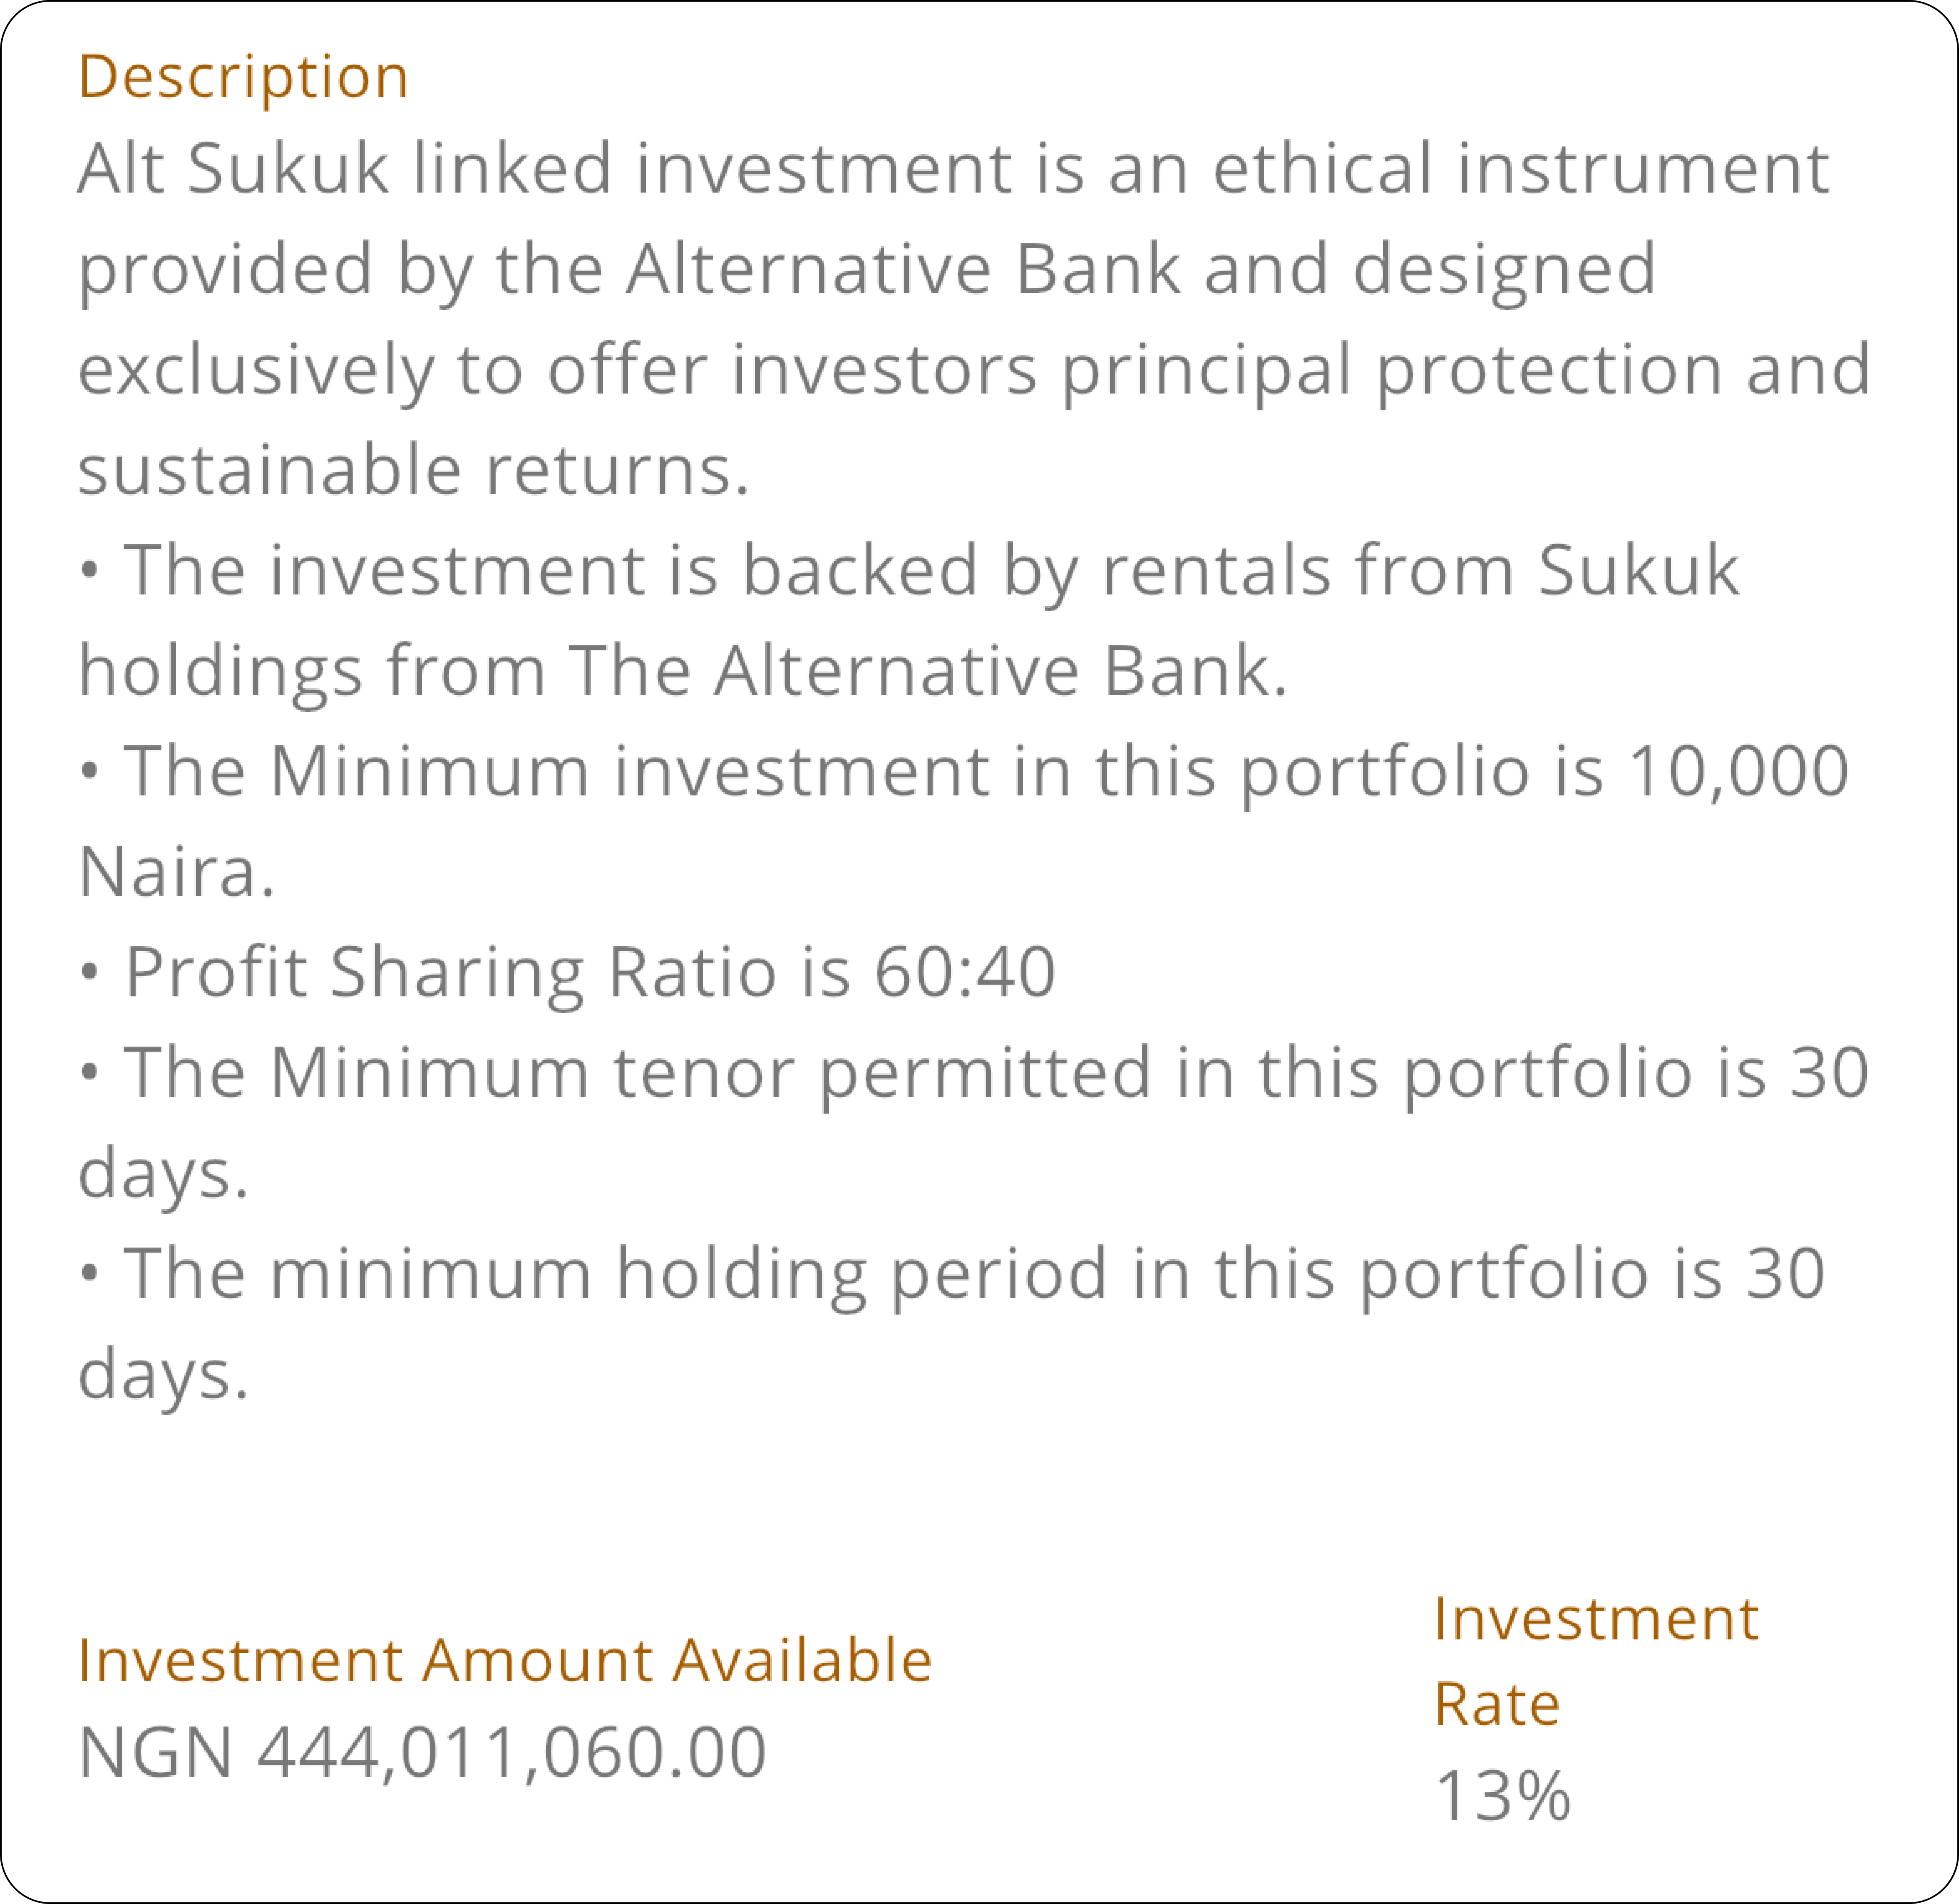This screenshot has width=1959, height=1904.
Task: Click the Profit Sharing Ratio 60:40 line
Action: point(567,972)
